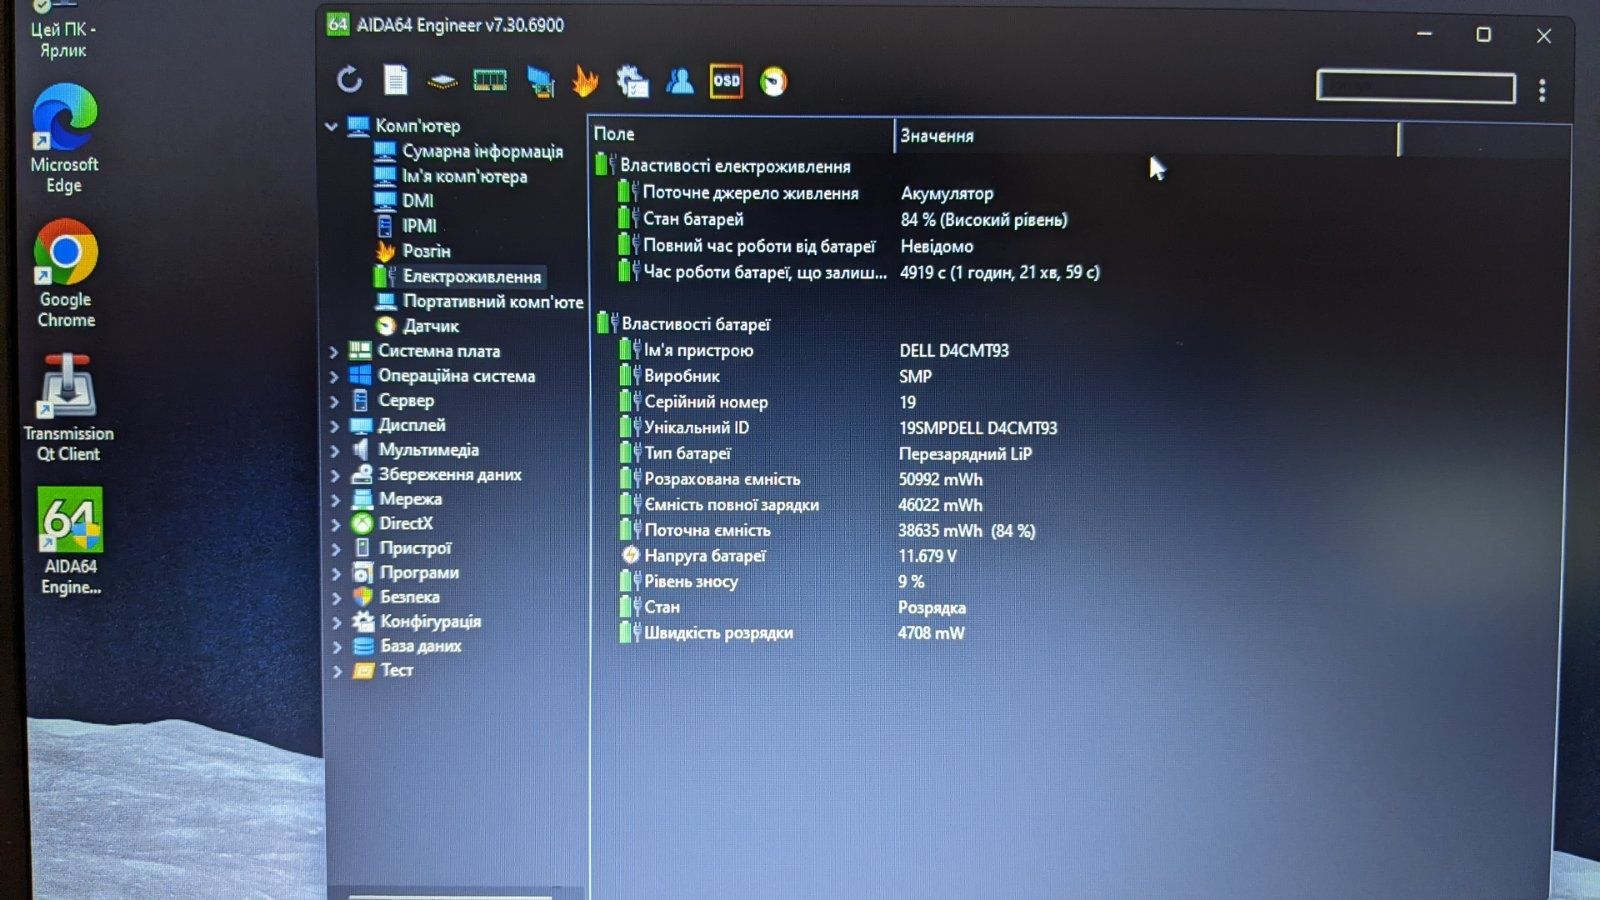Click the 50992 mWh value

940,479
